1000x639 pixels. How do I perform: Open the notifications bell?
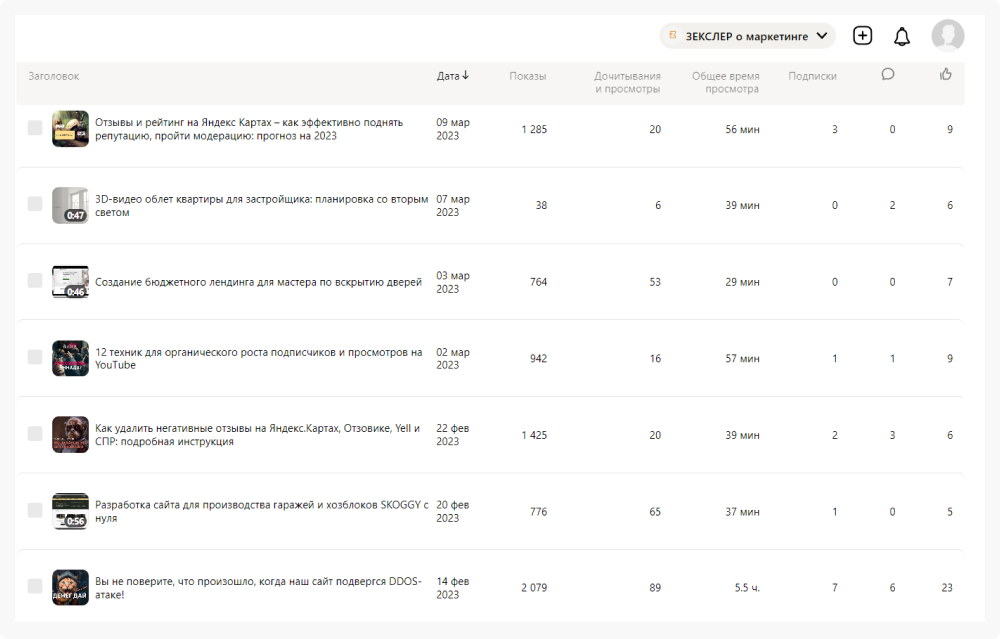click(902, 37)
